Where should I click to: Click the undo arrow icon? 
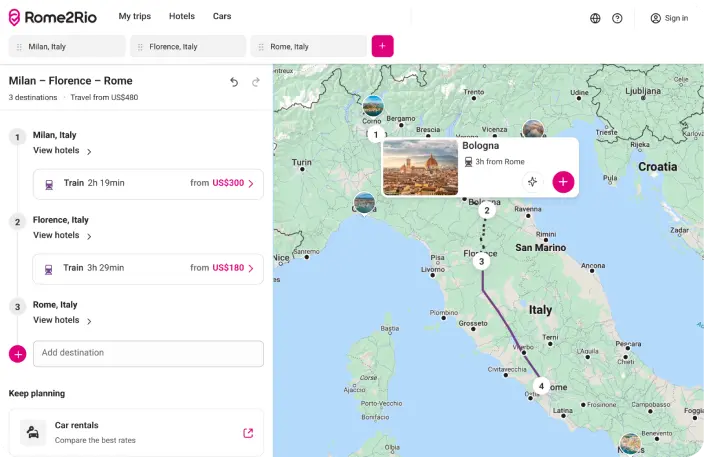pos(234,82)
